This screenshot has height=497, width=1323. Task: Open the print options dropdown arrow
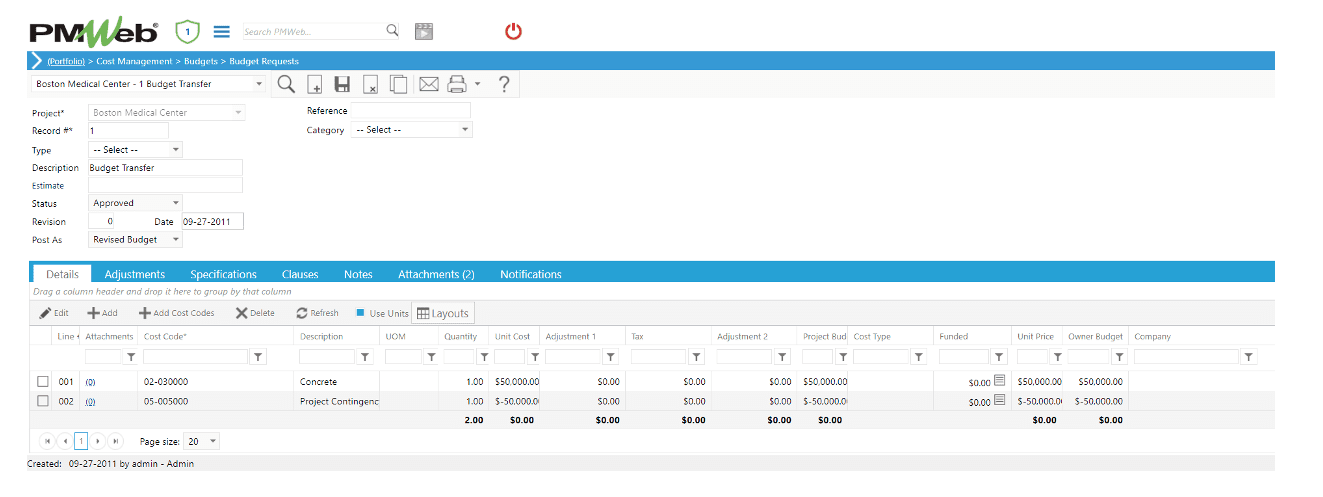point(477,85)
